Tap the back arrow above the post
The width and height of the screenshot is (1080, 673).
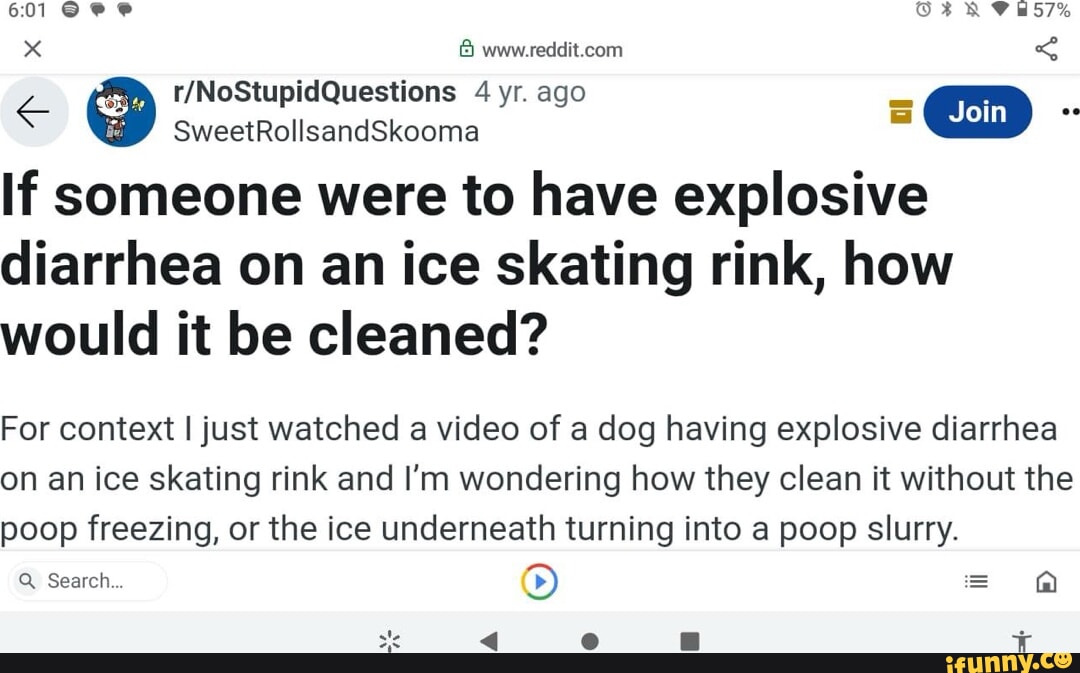(34, 111)
